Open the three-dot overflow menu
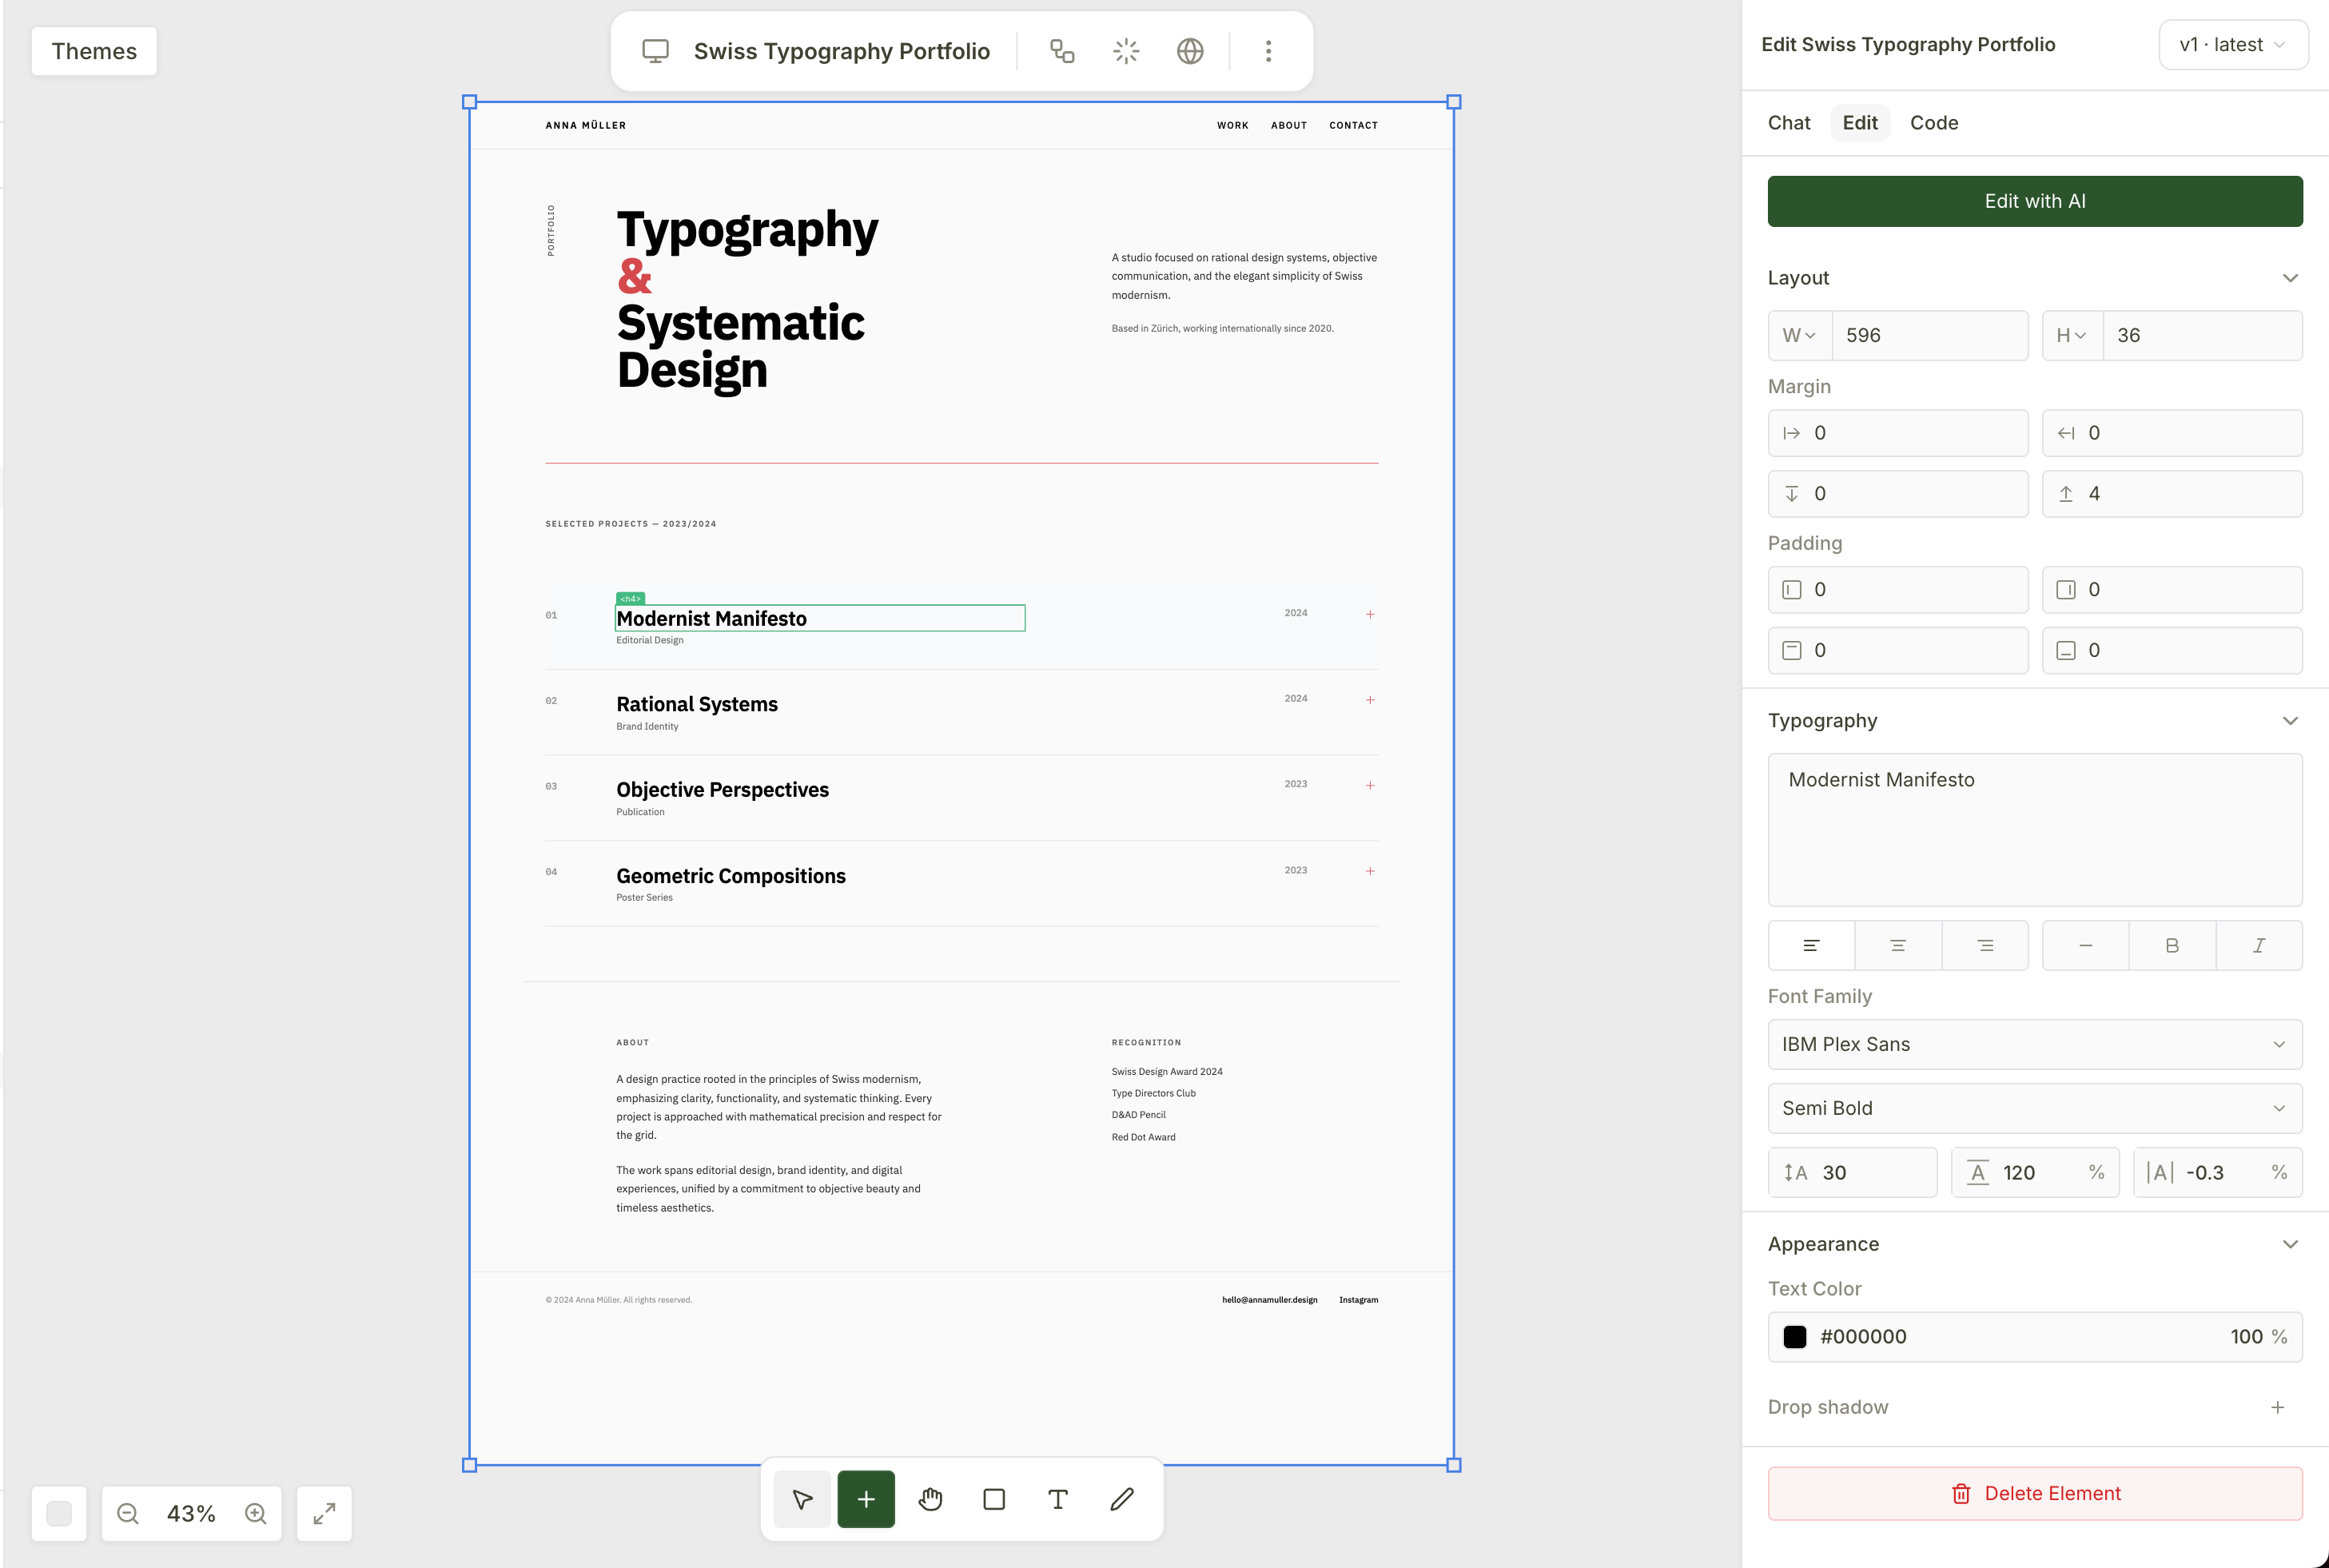This screenshot has height=1568, width=2329. (x=1268, y=50)
